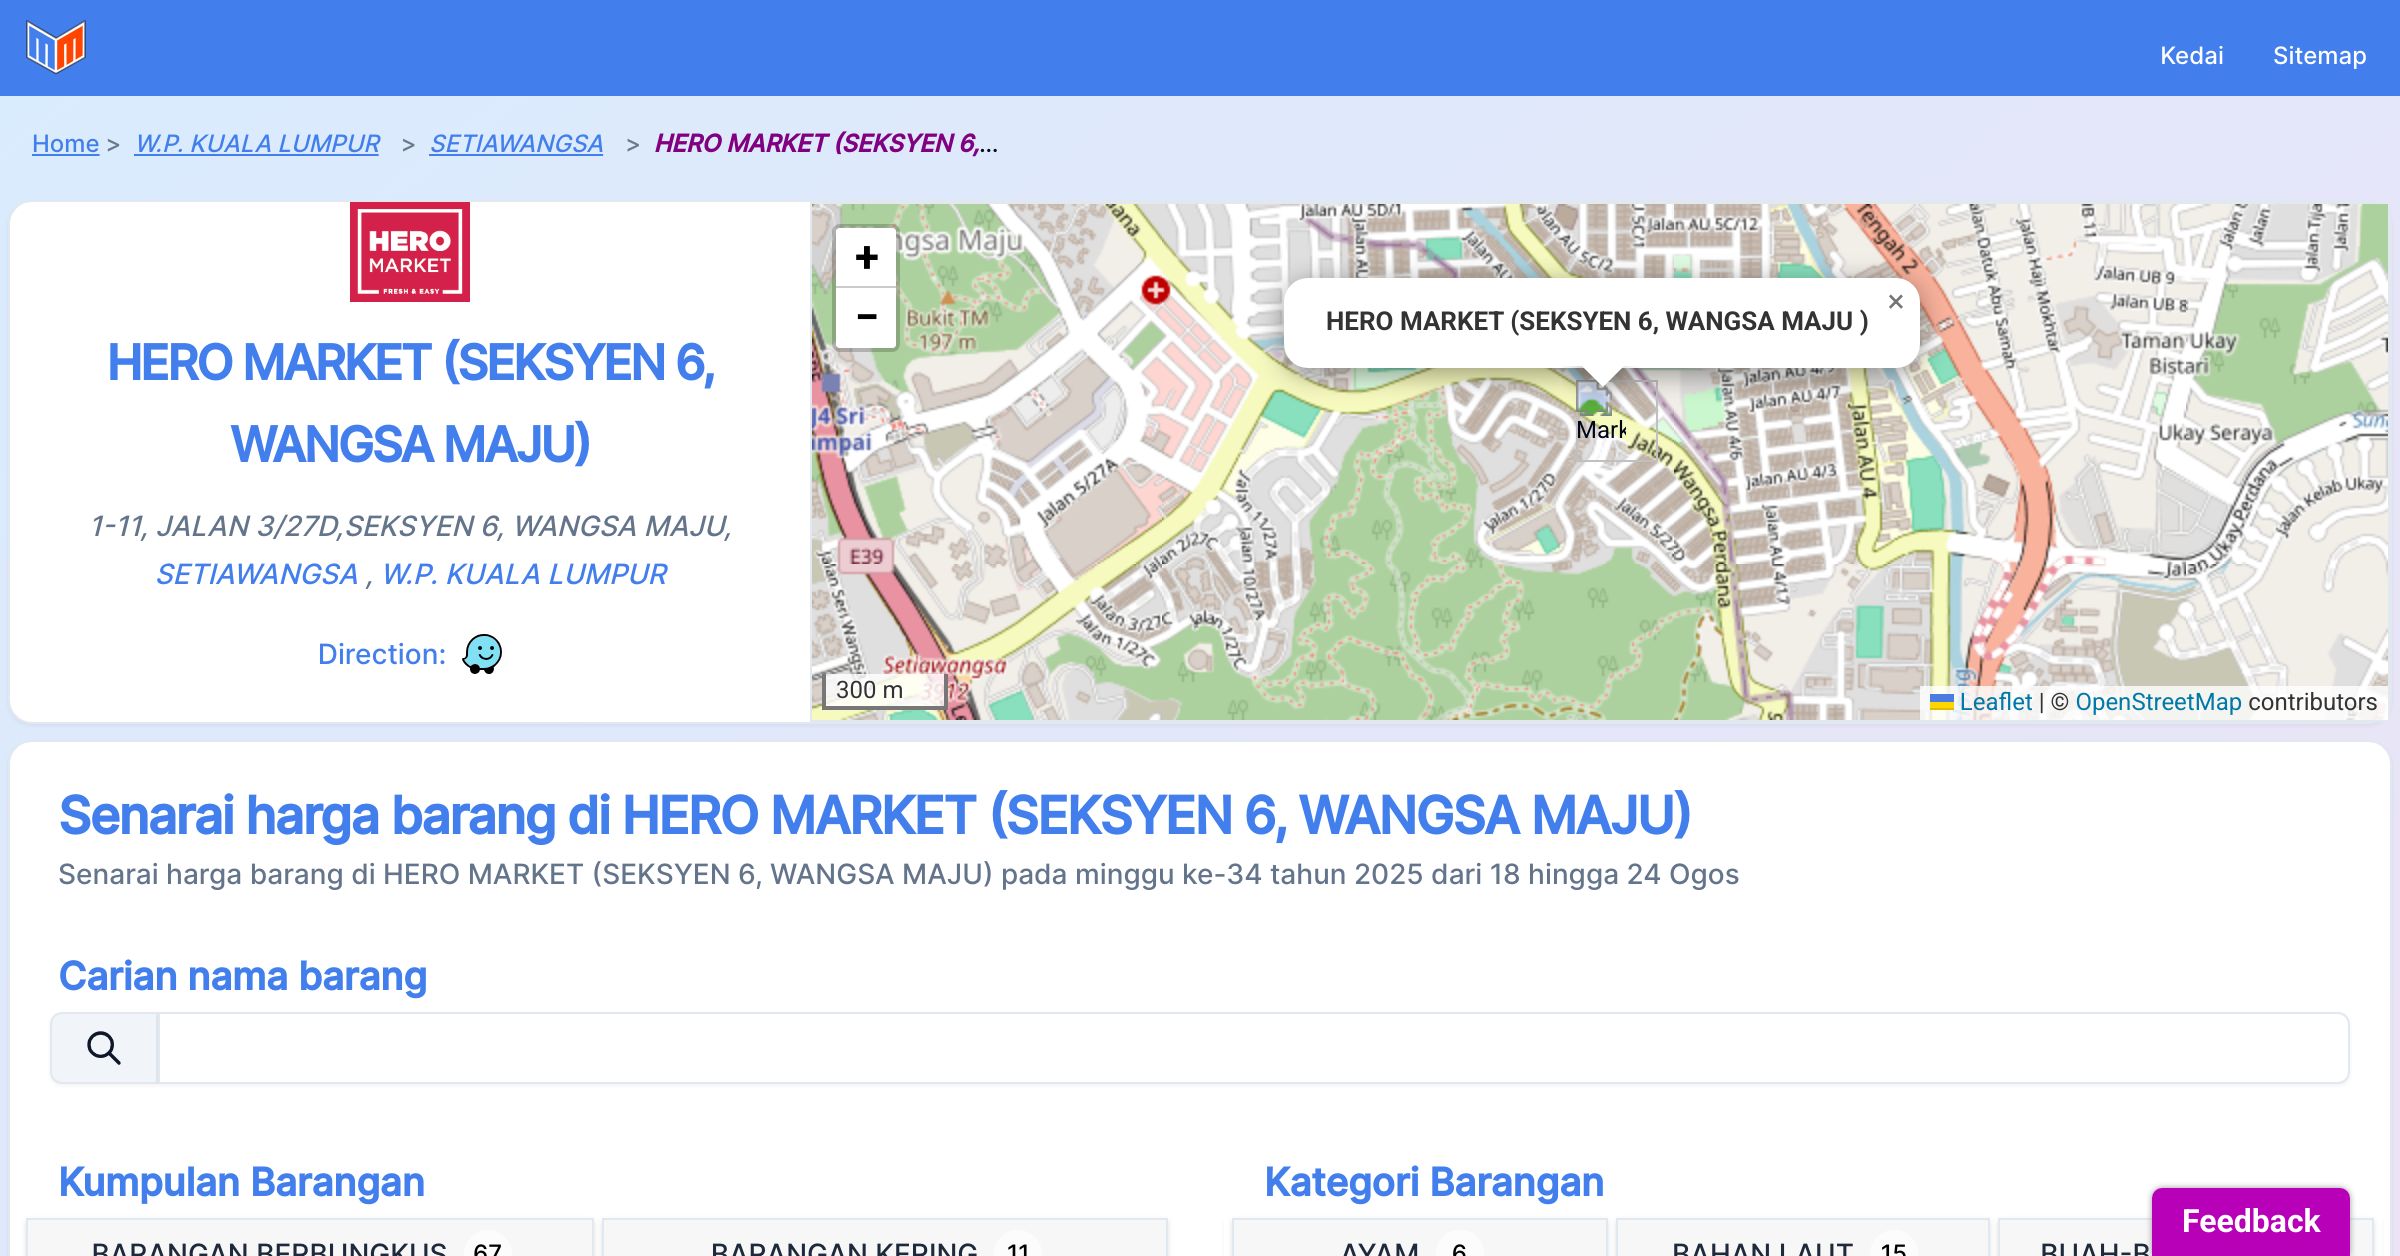Click the red hospital marker on the map
Screen dimensions: 2400x1256
(1155, 291)
